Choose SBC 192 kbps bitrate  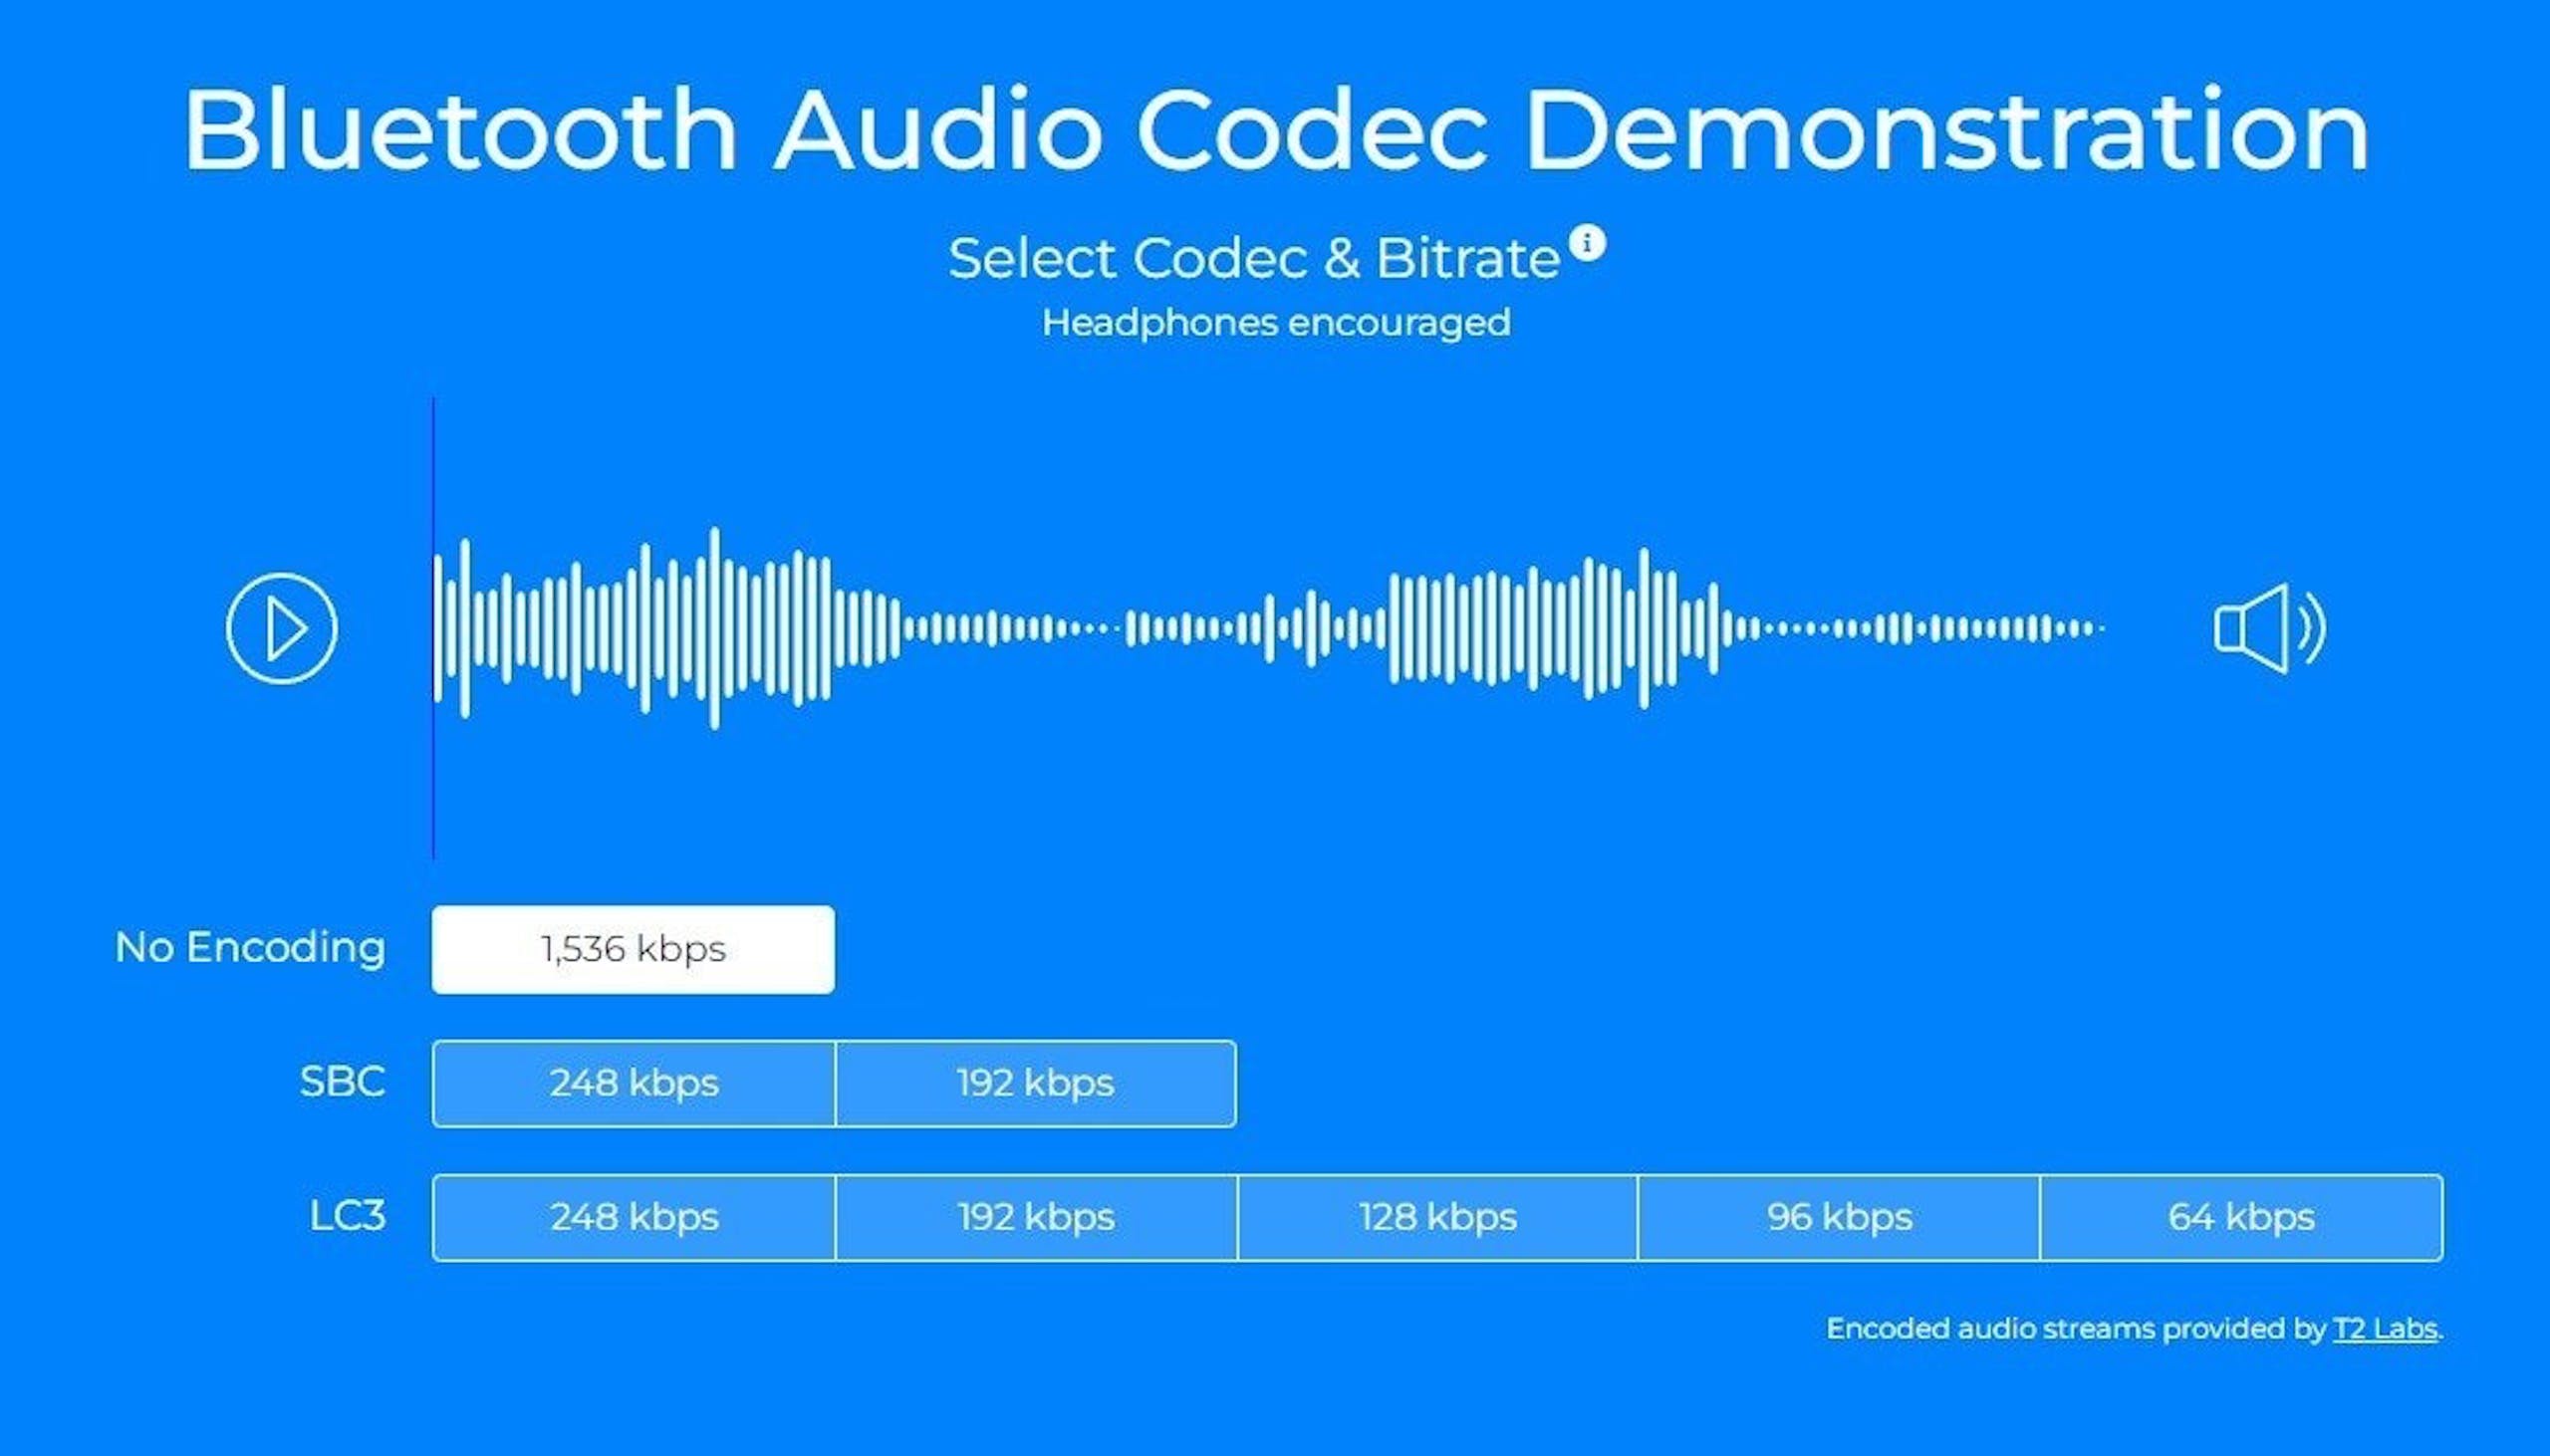[1036, 1084]
